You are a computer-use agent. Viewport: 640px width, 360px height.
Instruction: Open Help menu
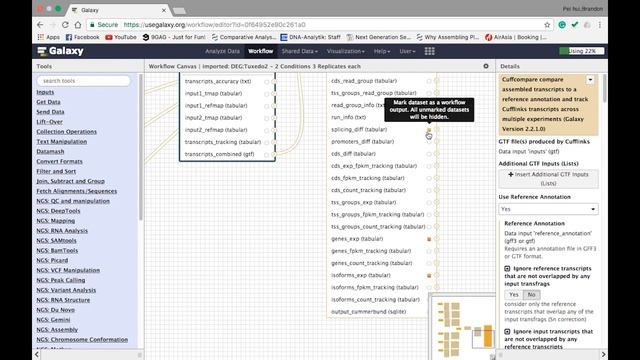382,51
